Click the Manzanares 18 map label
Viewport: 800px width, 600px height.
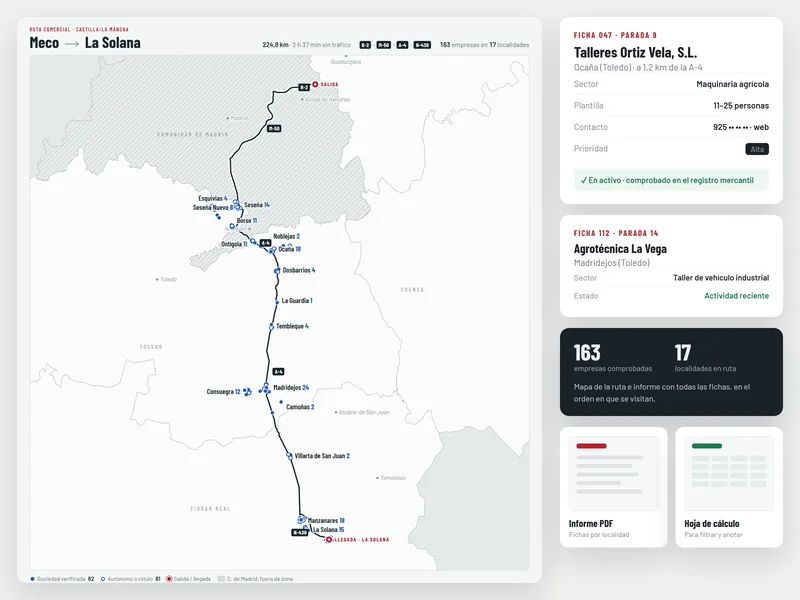[326, 521]
